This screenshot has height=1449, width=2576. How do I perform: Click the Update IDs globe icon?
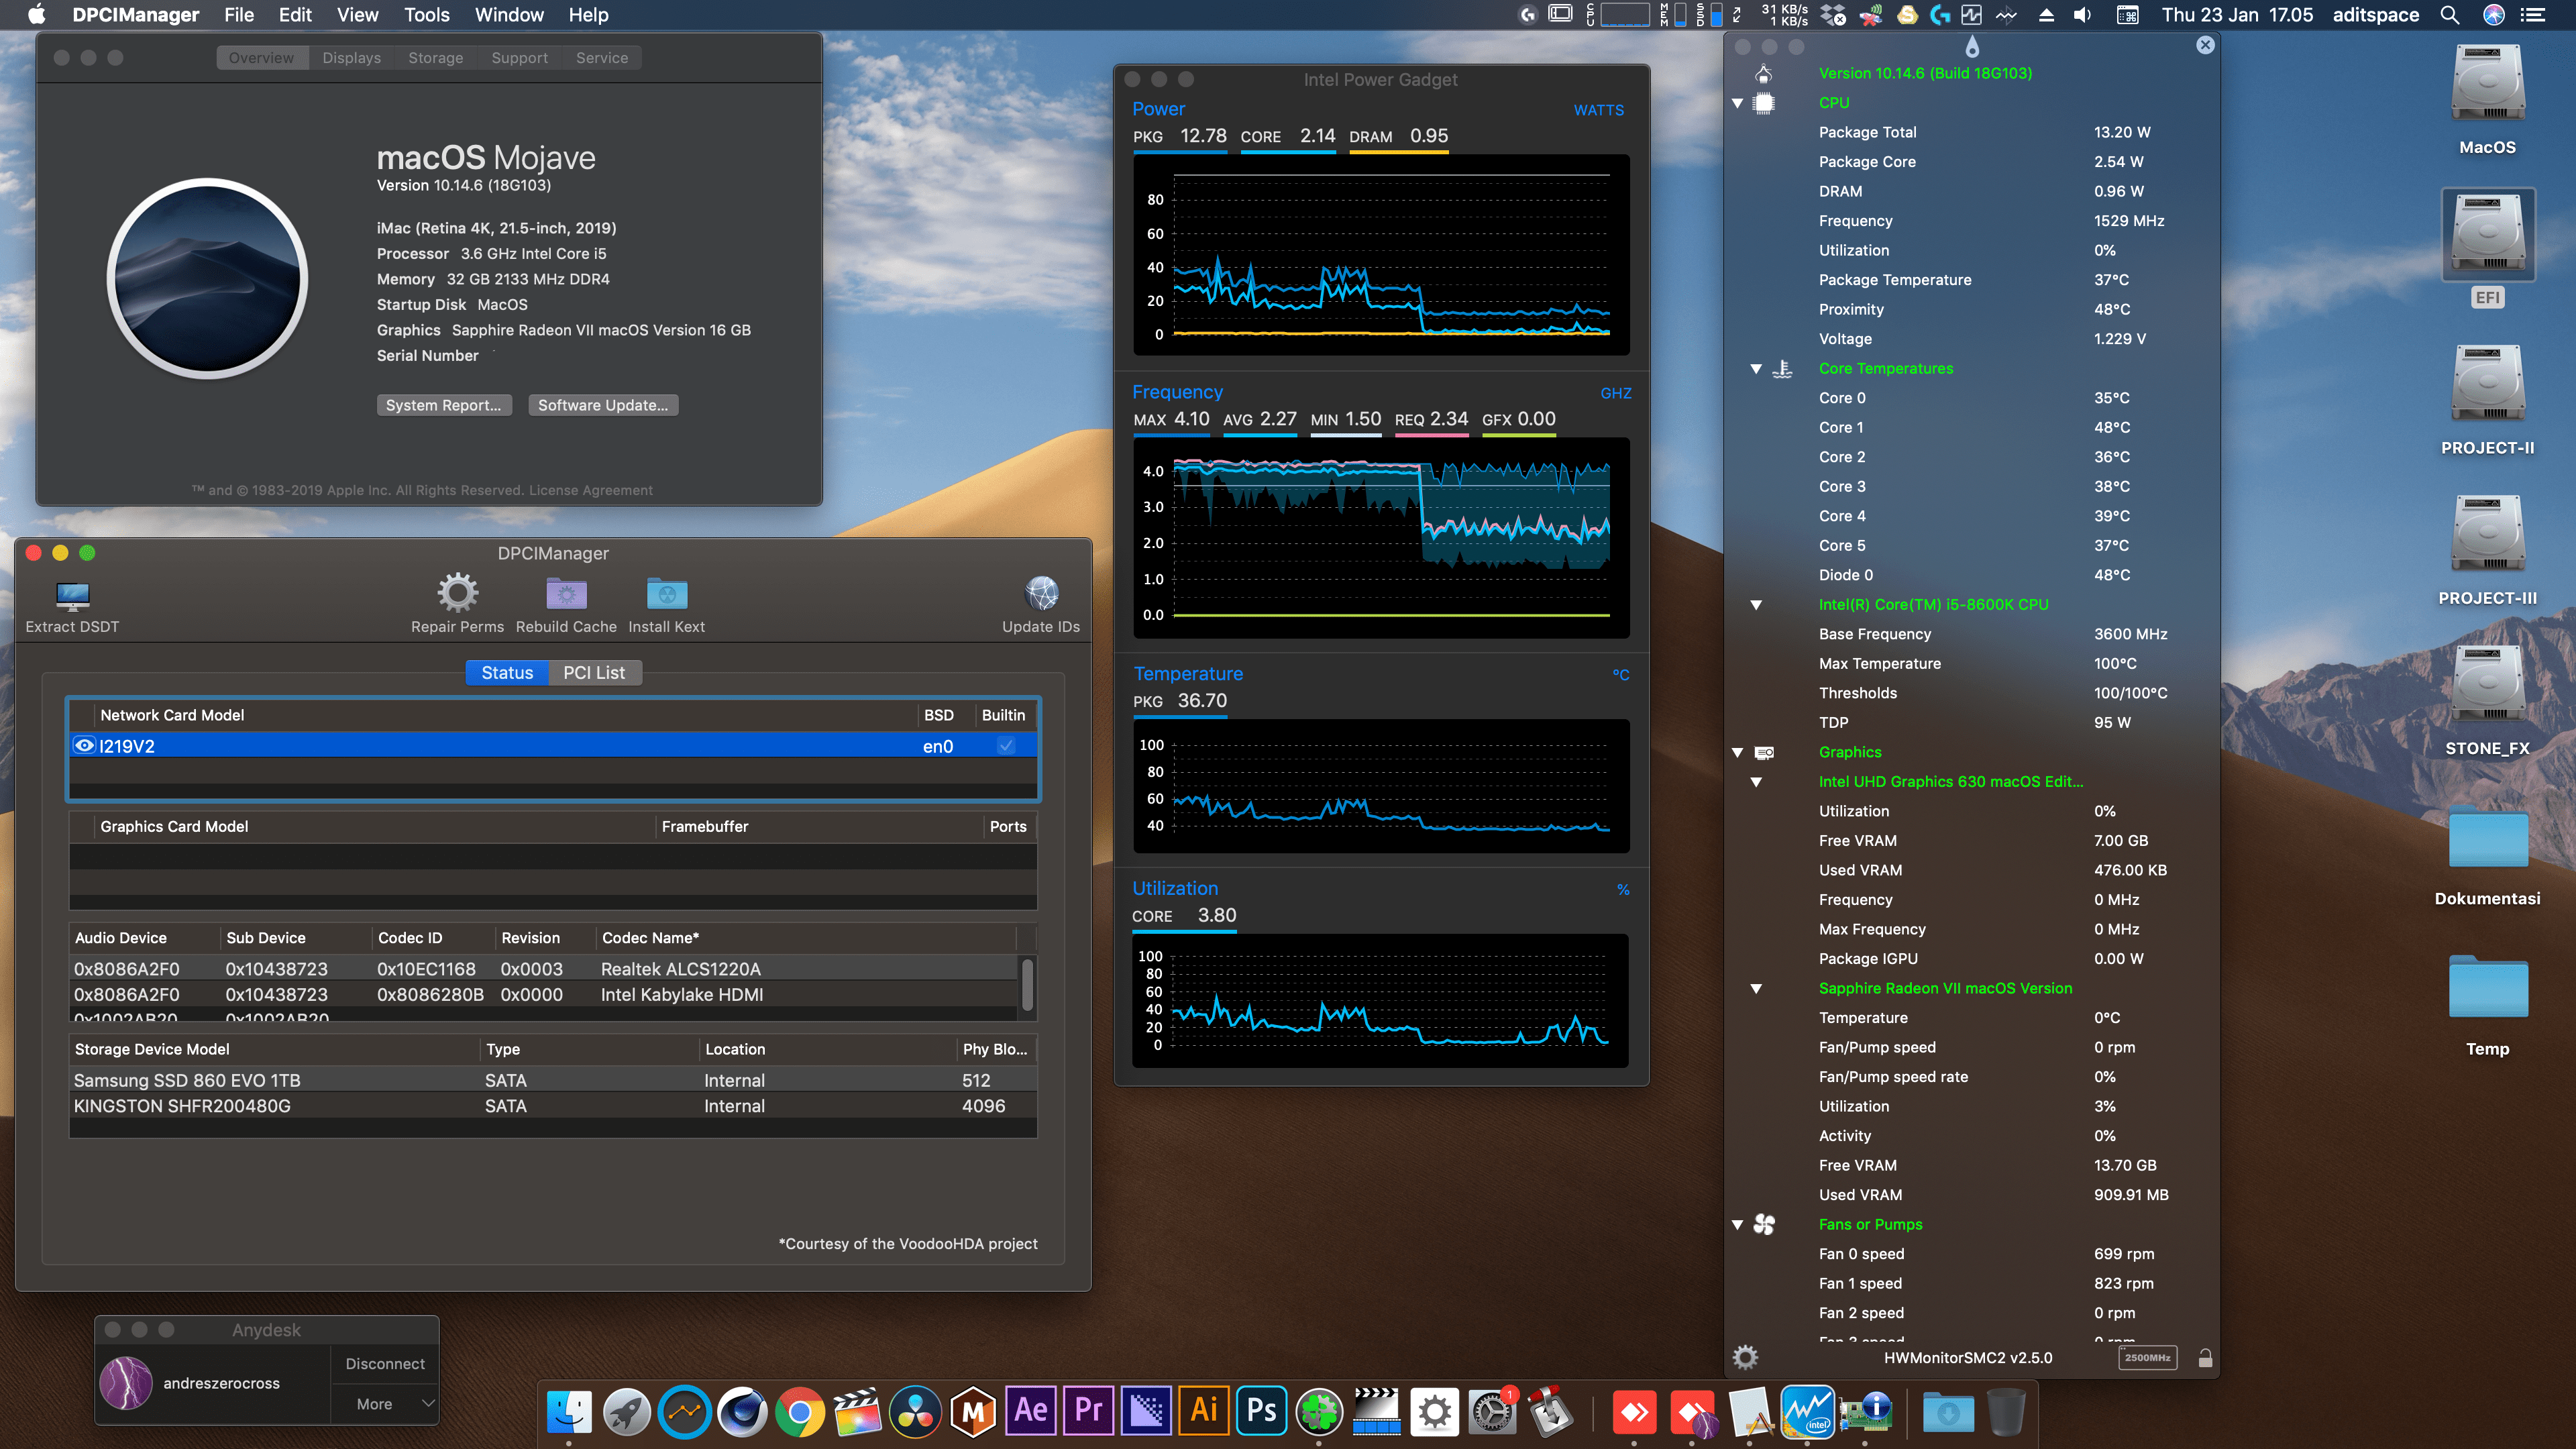point(1041,593)
